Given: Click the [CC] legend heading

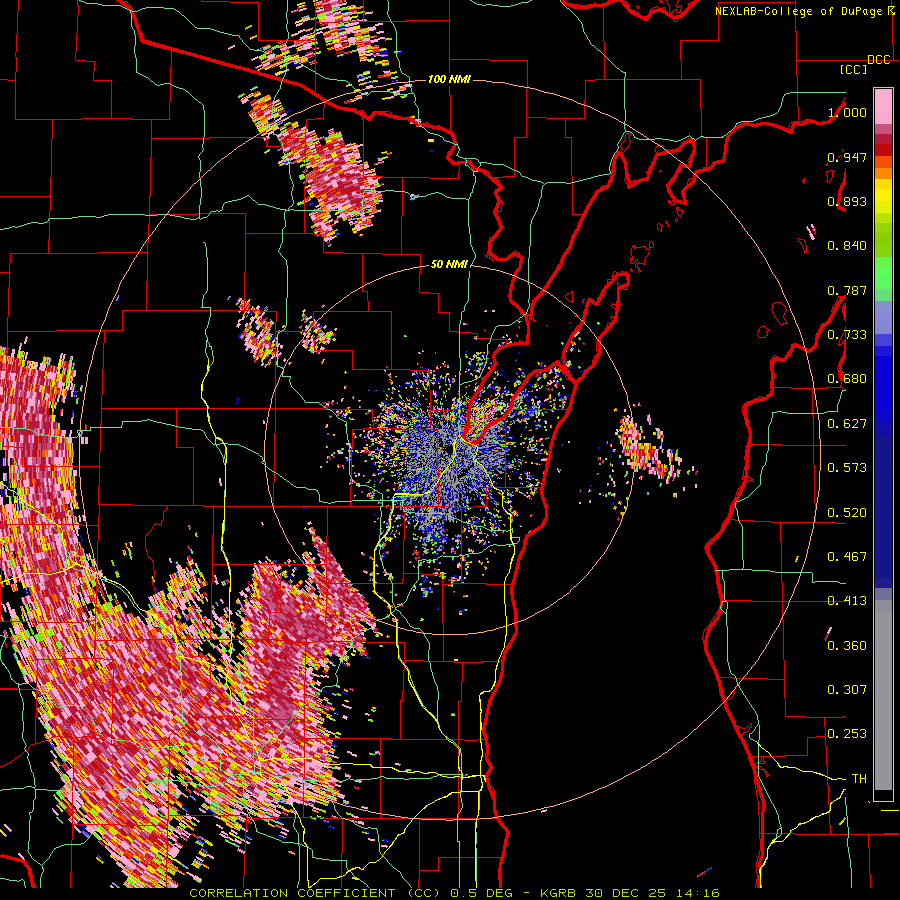Looking at the screenshot, I should 854,69.
